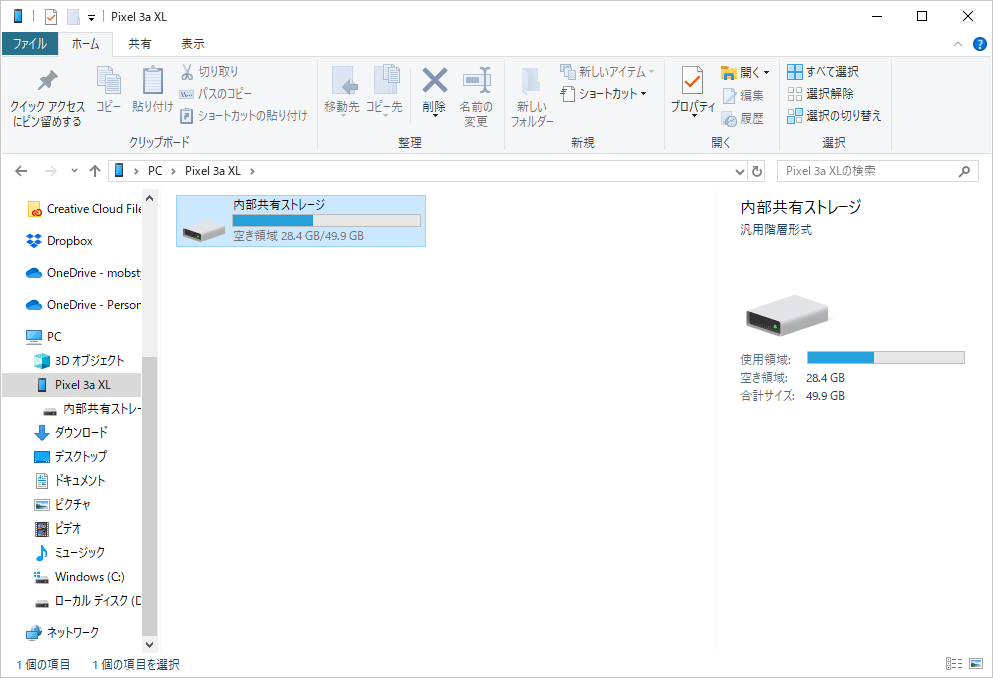Select Dropbox in navigation pane
Screen dimensions: 993x678
tap(69, 241)
